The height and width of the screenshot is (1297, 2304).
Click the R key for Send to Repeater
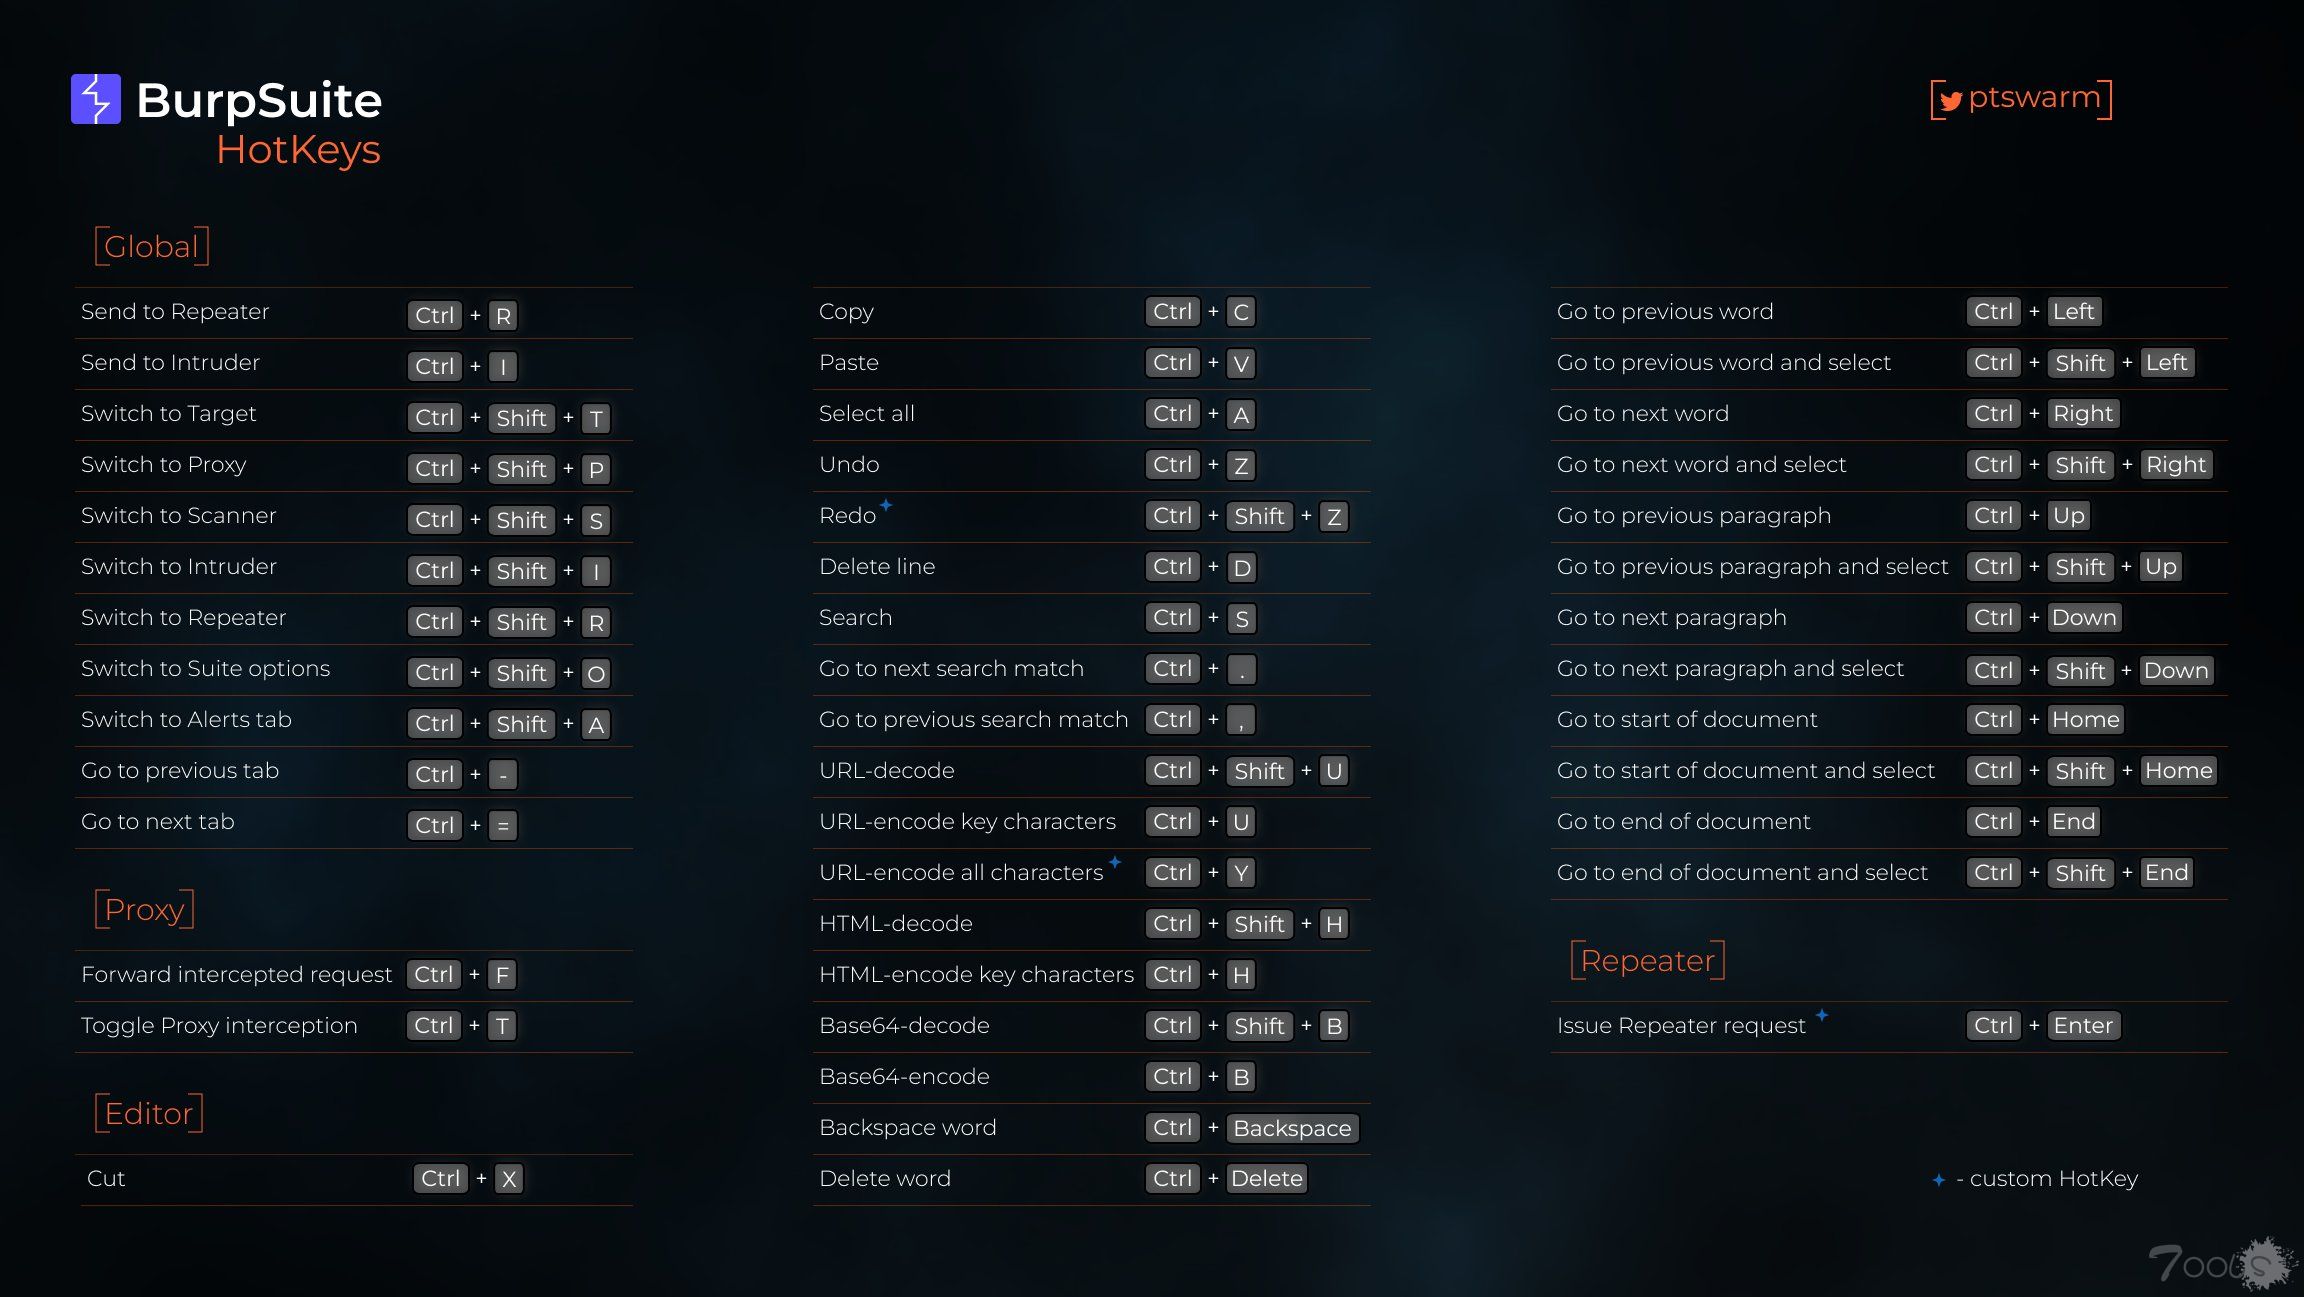(x=503, y=316)
